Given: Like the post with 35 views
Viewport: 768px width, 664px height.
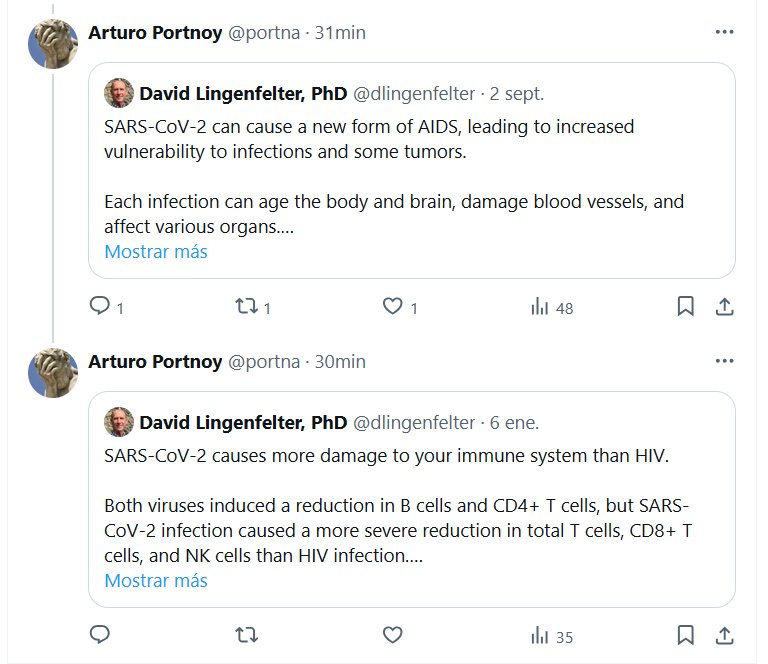Looking at the screenshot, I should click(394, 635).
